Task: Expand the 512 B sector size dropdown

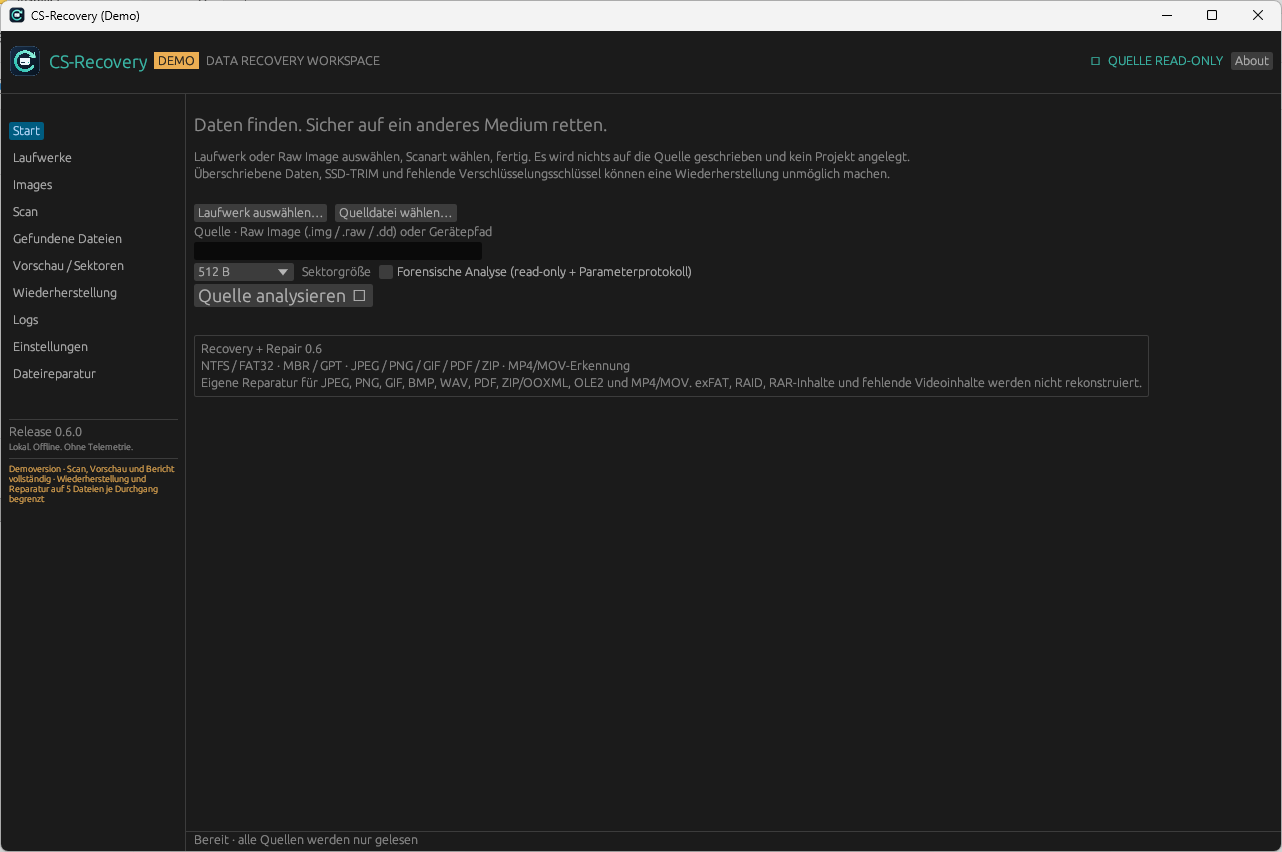Action: (x=244, y=272)
